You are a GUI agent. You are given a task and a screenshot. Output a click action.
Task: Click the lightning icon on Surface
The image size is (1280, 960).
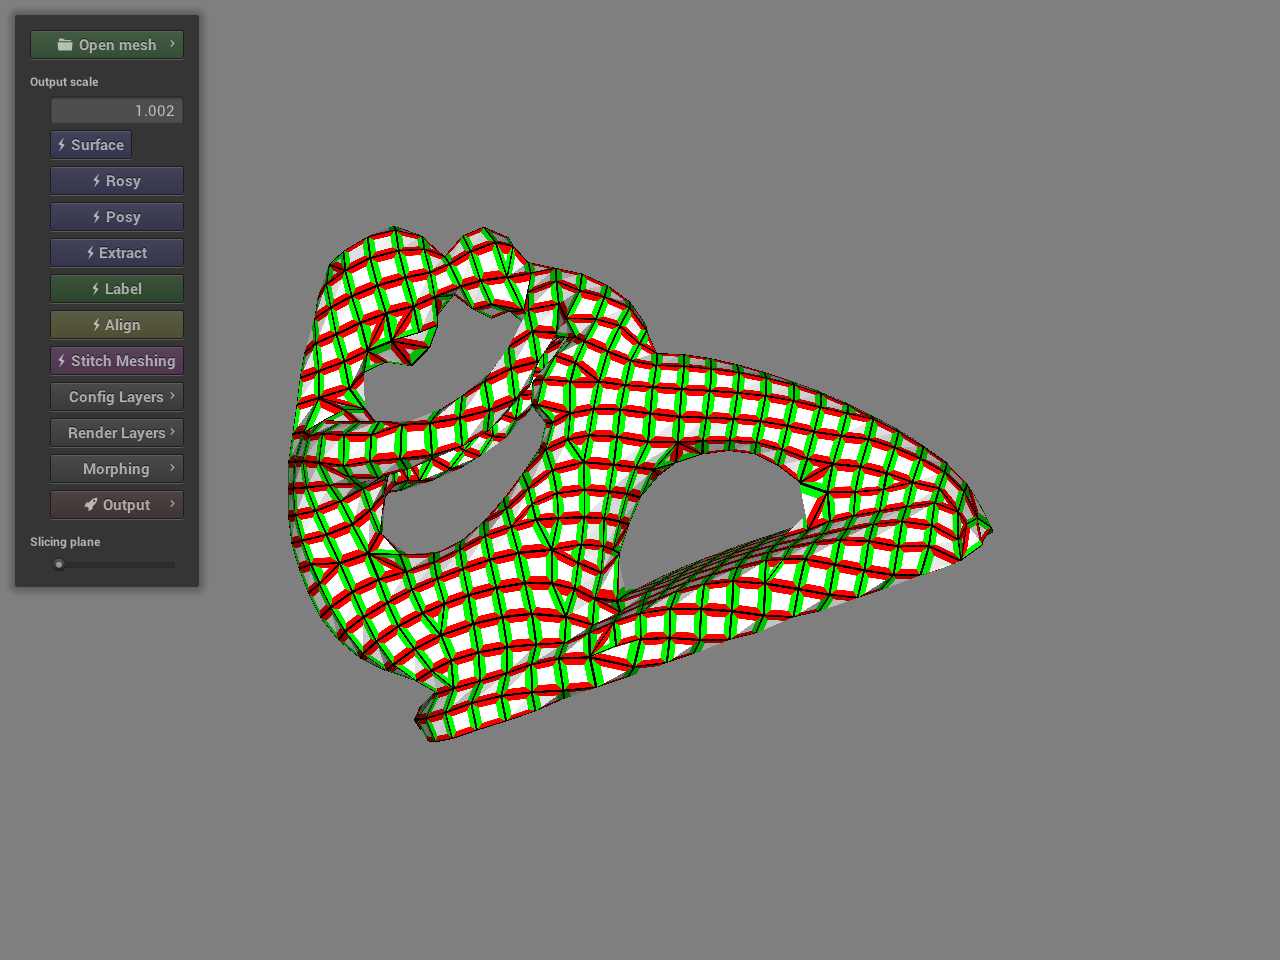tap(62, 145)
